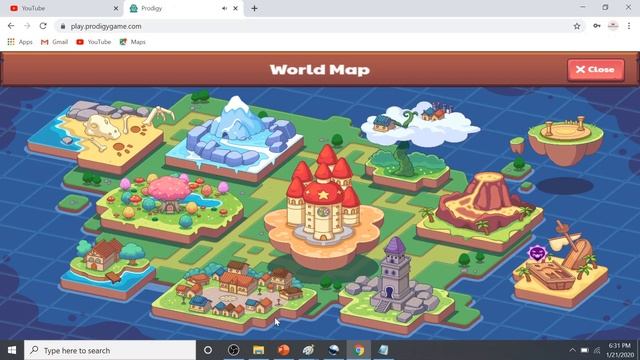Show hidden system tray icons

572,350
